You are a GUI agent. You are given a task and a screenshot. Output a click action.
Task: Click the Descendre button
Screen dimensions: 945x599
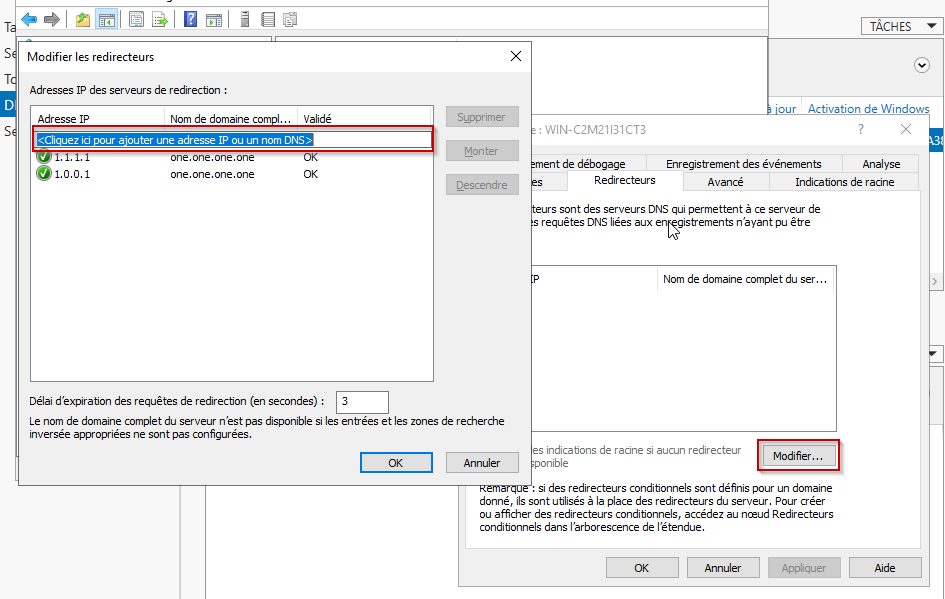[x=482, y=184]
